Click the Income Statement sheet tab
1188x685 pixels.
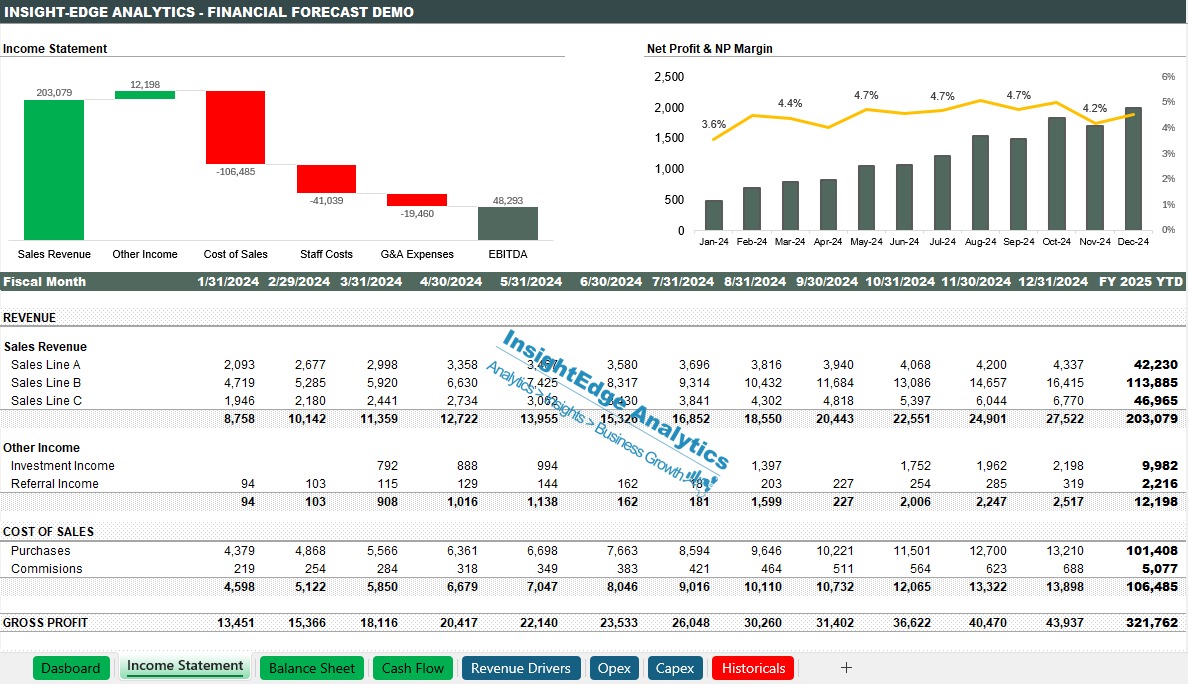click(x=185, y=666)
